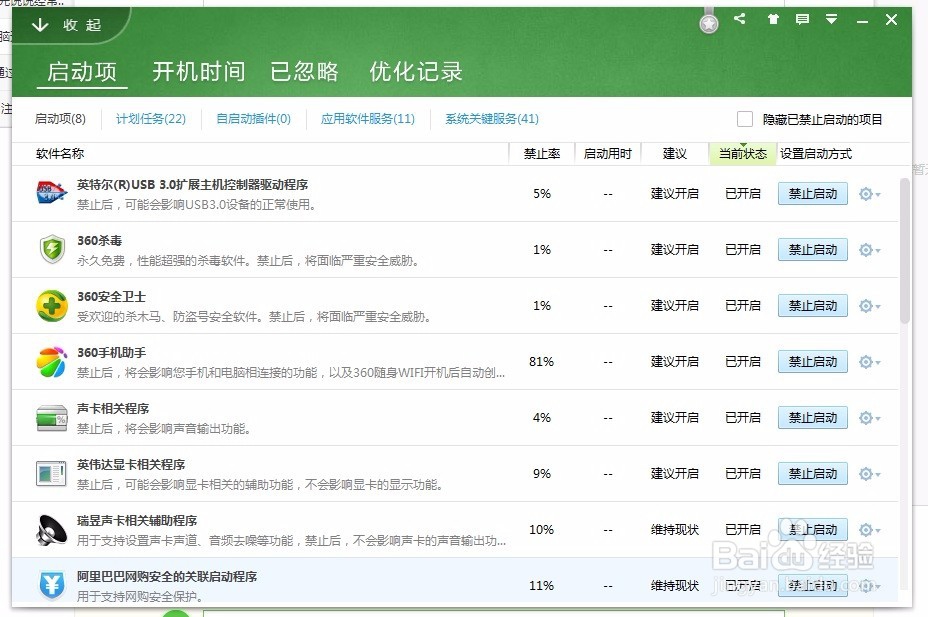Switch to 启动项 tab
The image size is (928, 617).
point(82,72)
